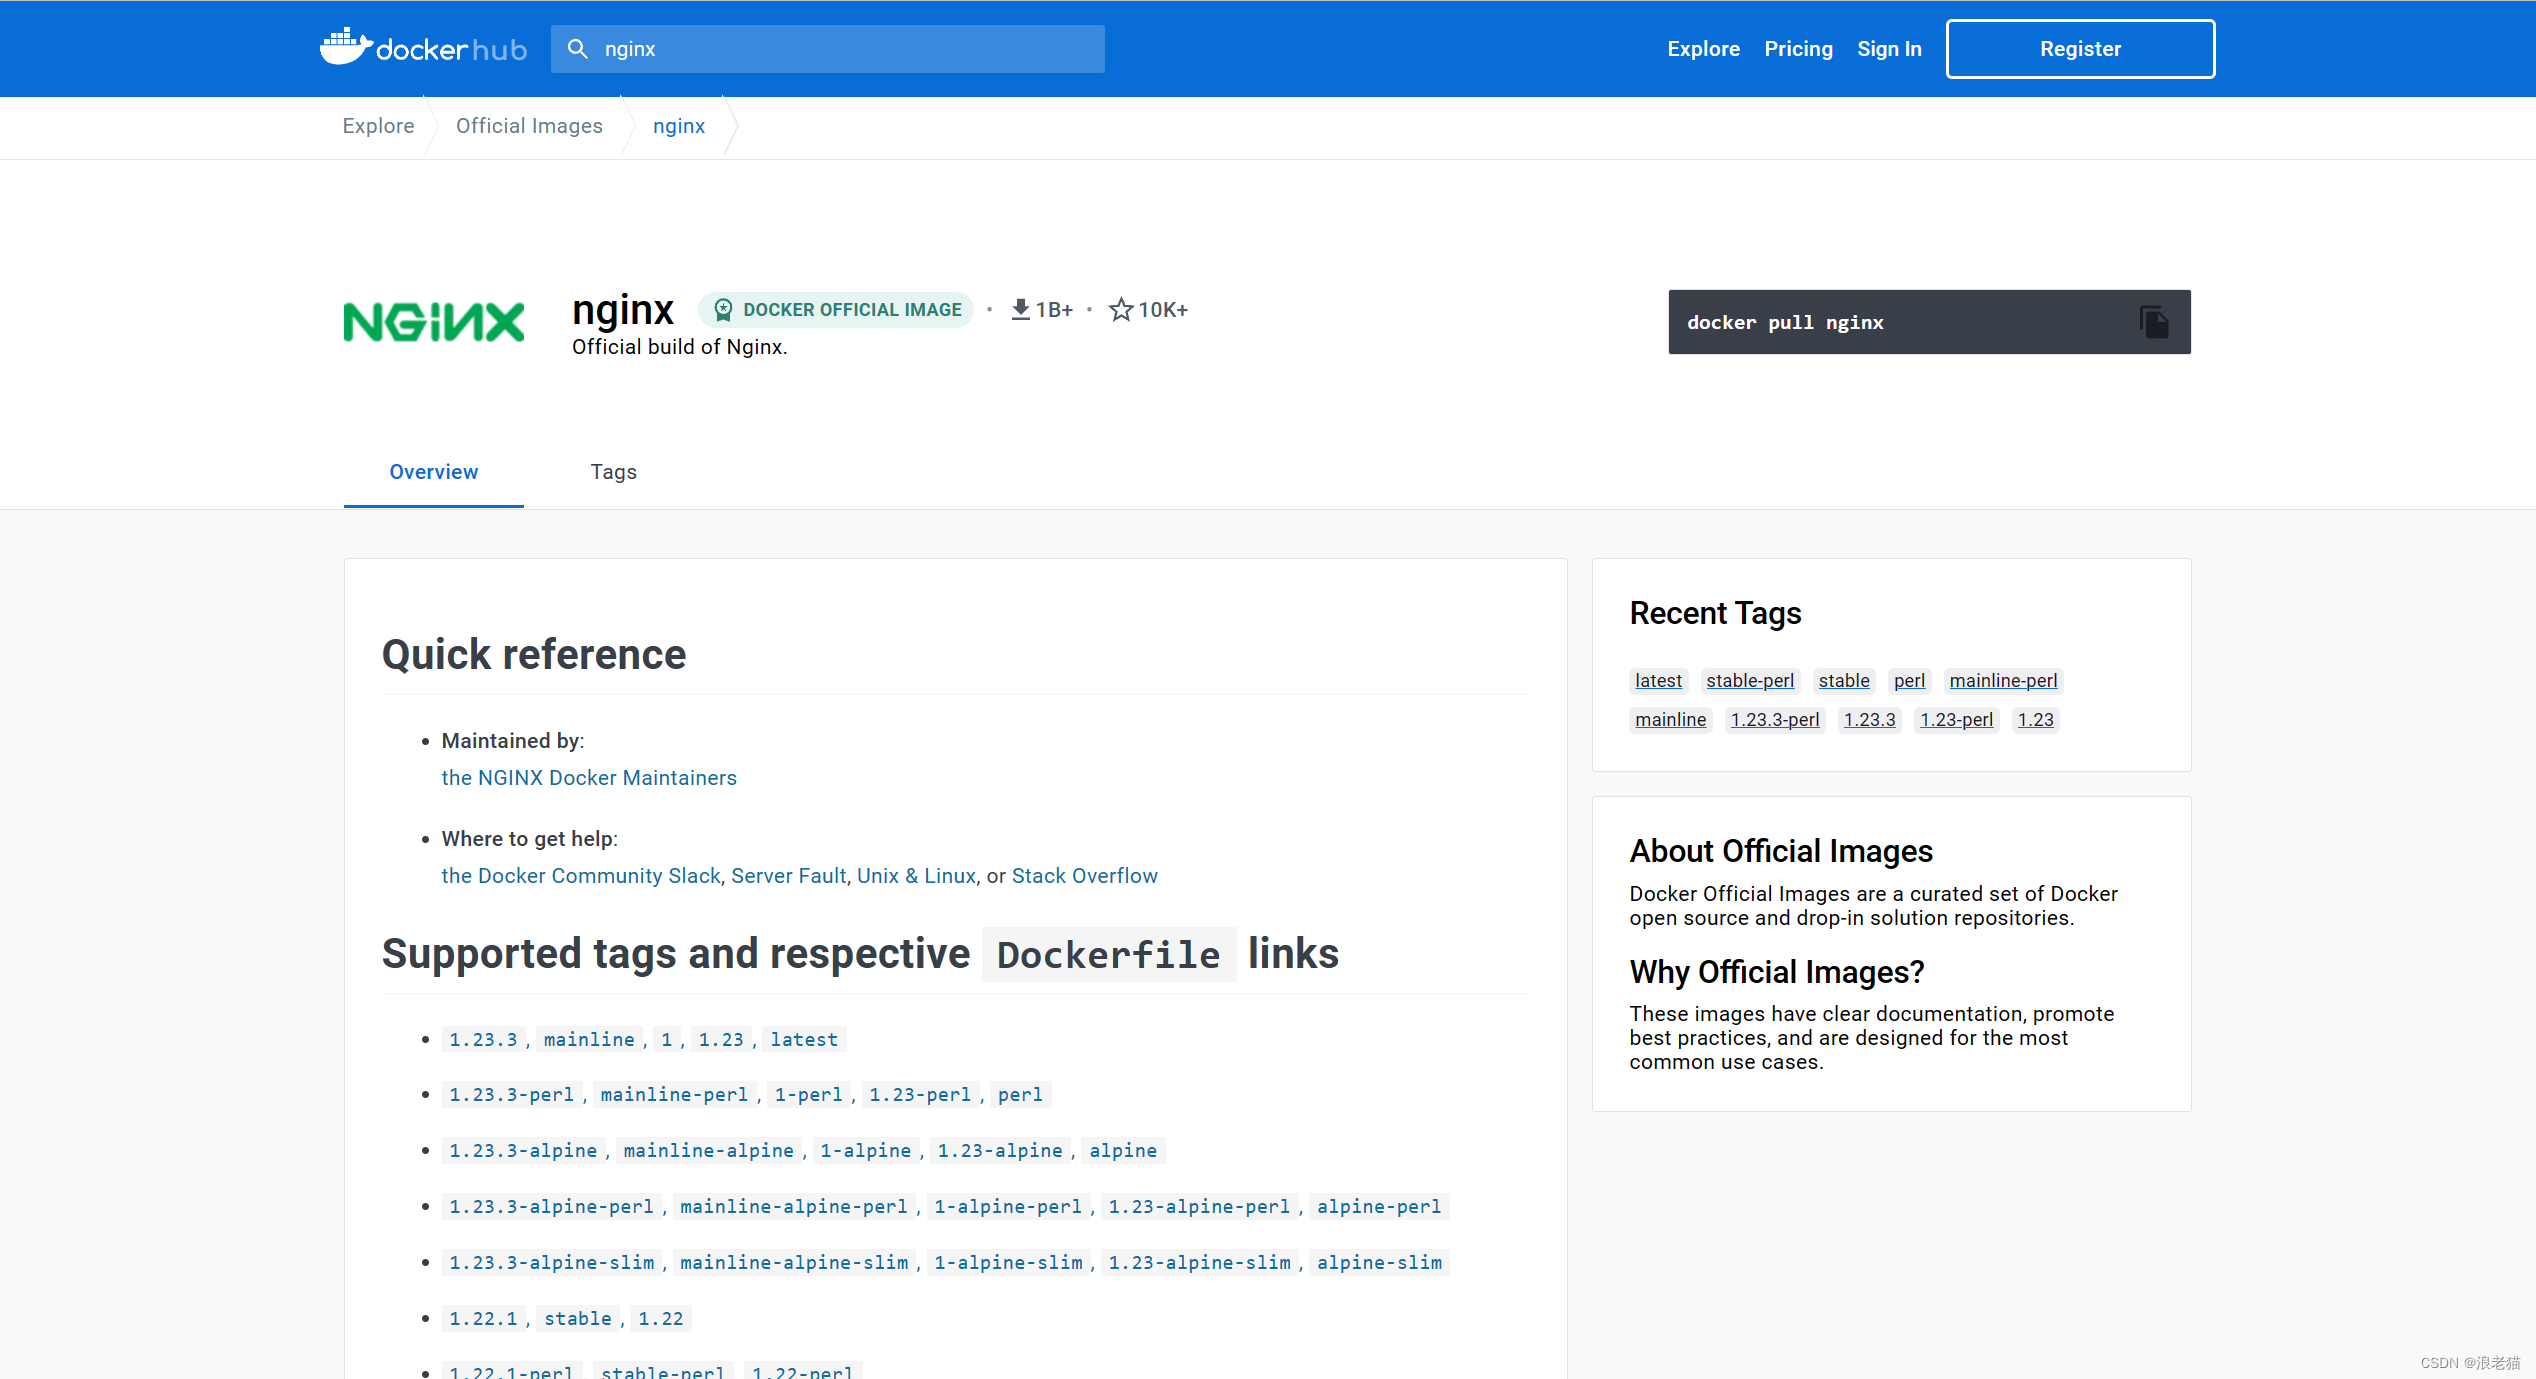
Task: Click the Docker Official Image badge
Action: coord(836,310)
